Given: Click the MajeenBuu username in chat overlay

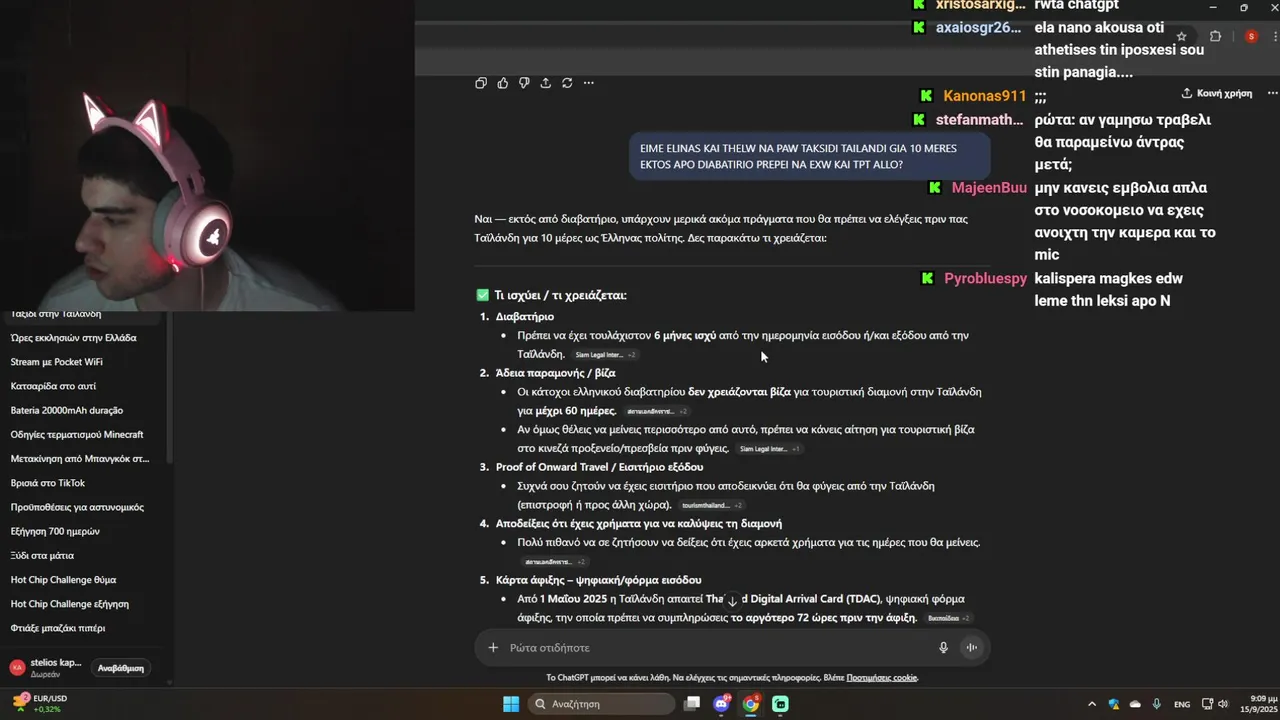Looking at the screenshot, I should click(x=989, y=188).
